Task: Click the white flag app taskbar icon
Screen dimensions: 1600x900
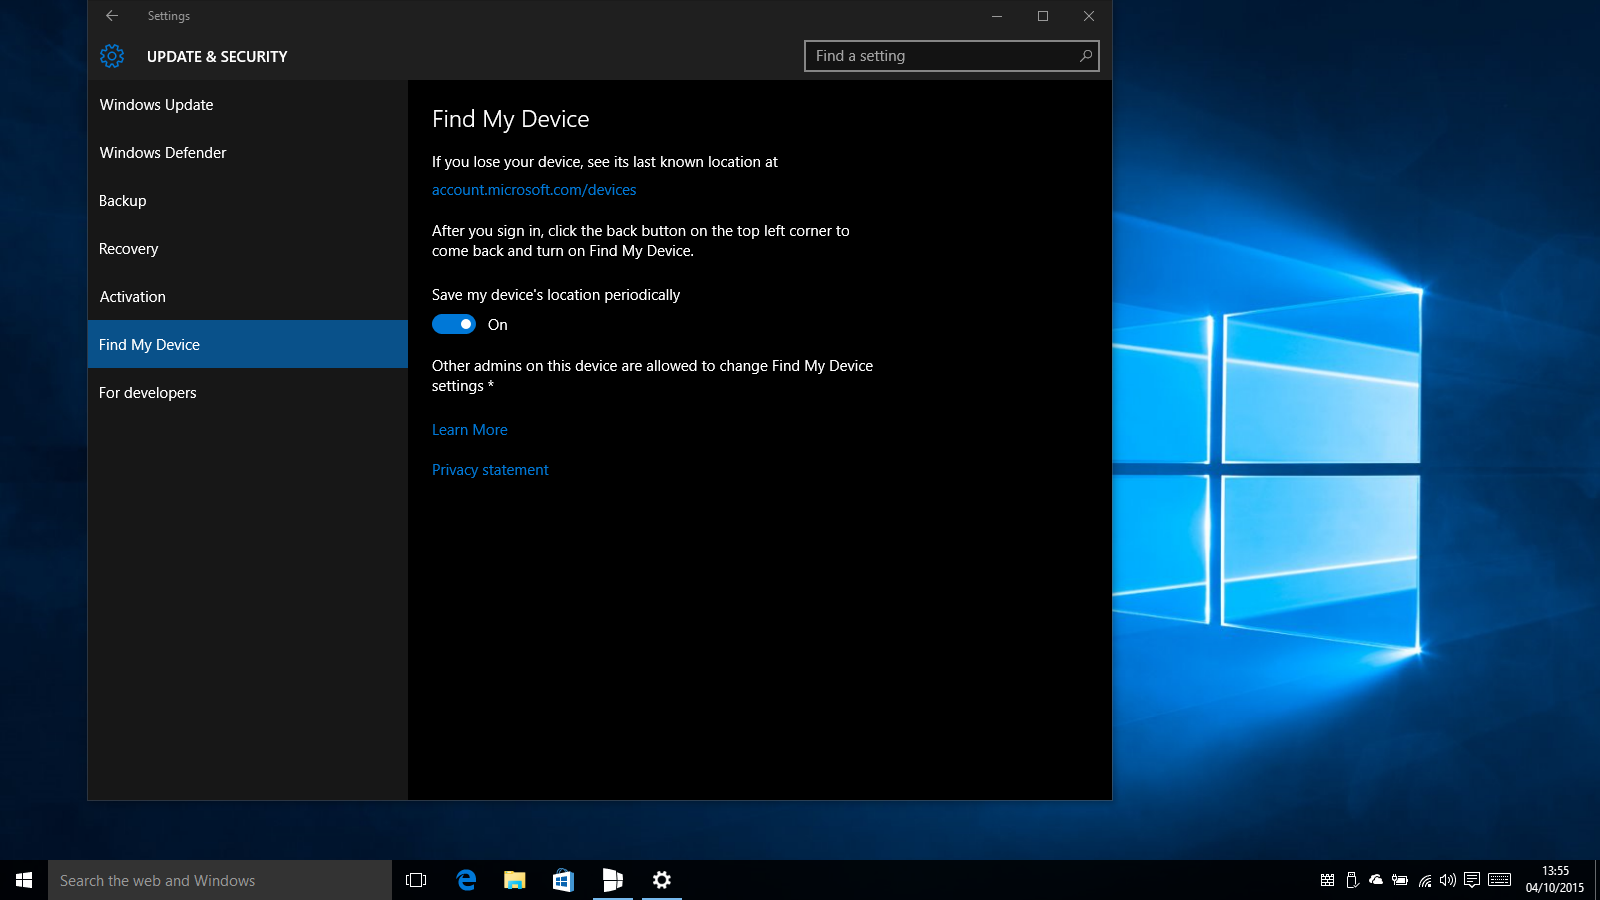Action: (x=613, y=880)
